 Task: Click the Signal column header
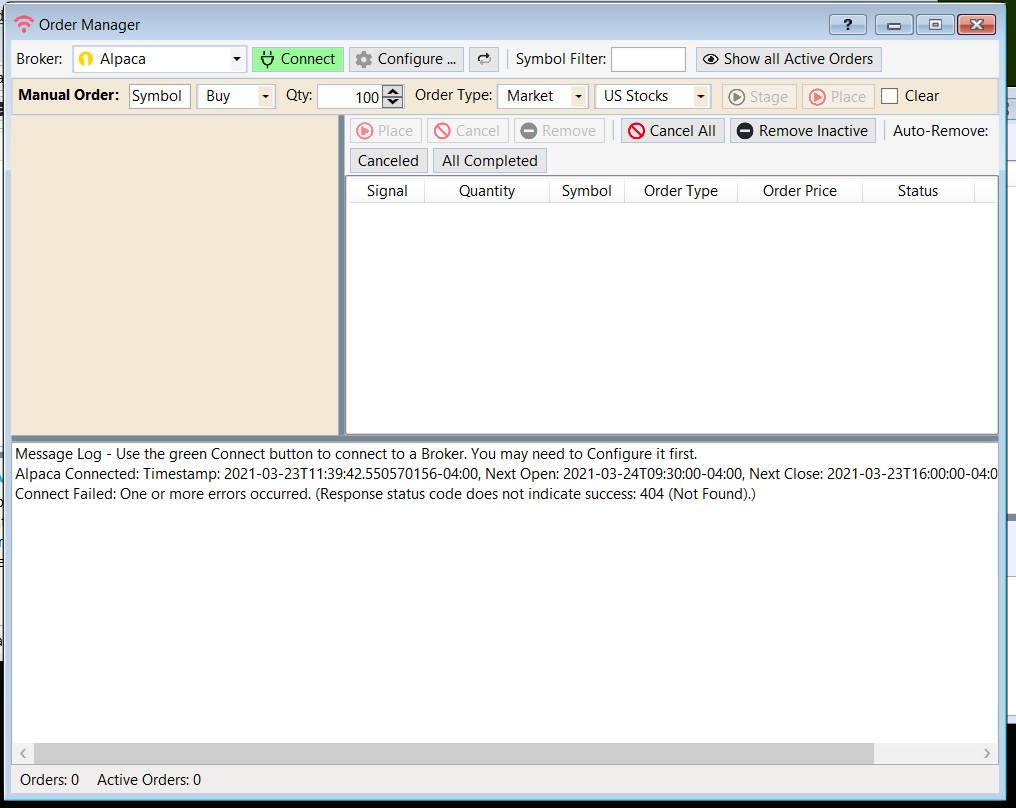pyautogui.click(x=387, y=191)
